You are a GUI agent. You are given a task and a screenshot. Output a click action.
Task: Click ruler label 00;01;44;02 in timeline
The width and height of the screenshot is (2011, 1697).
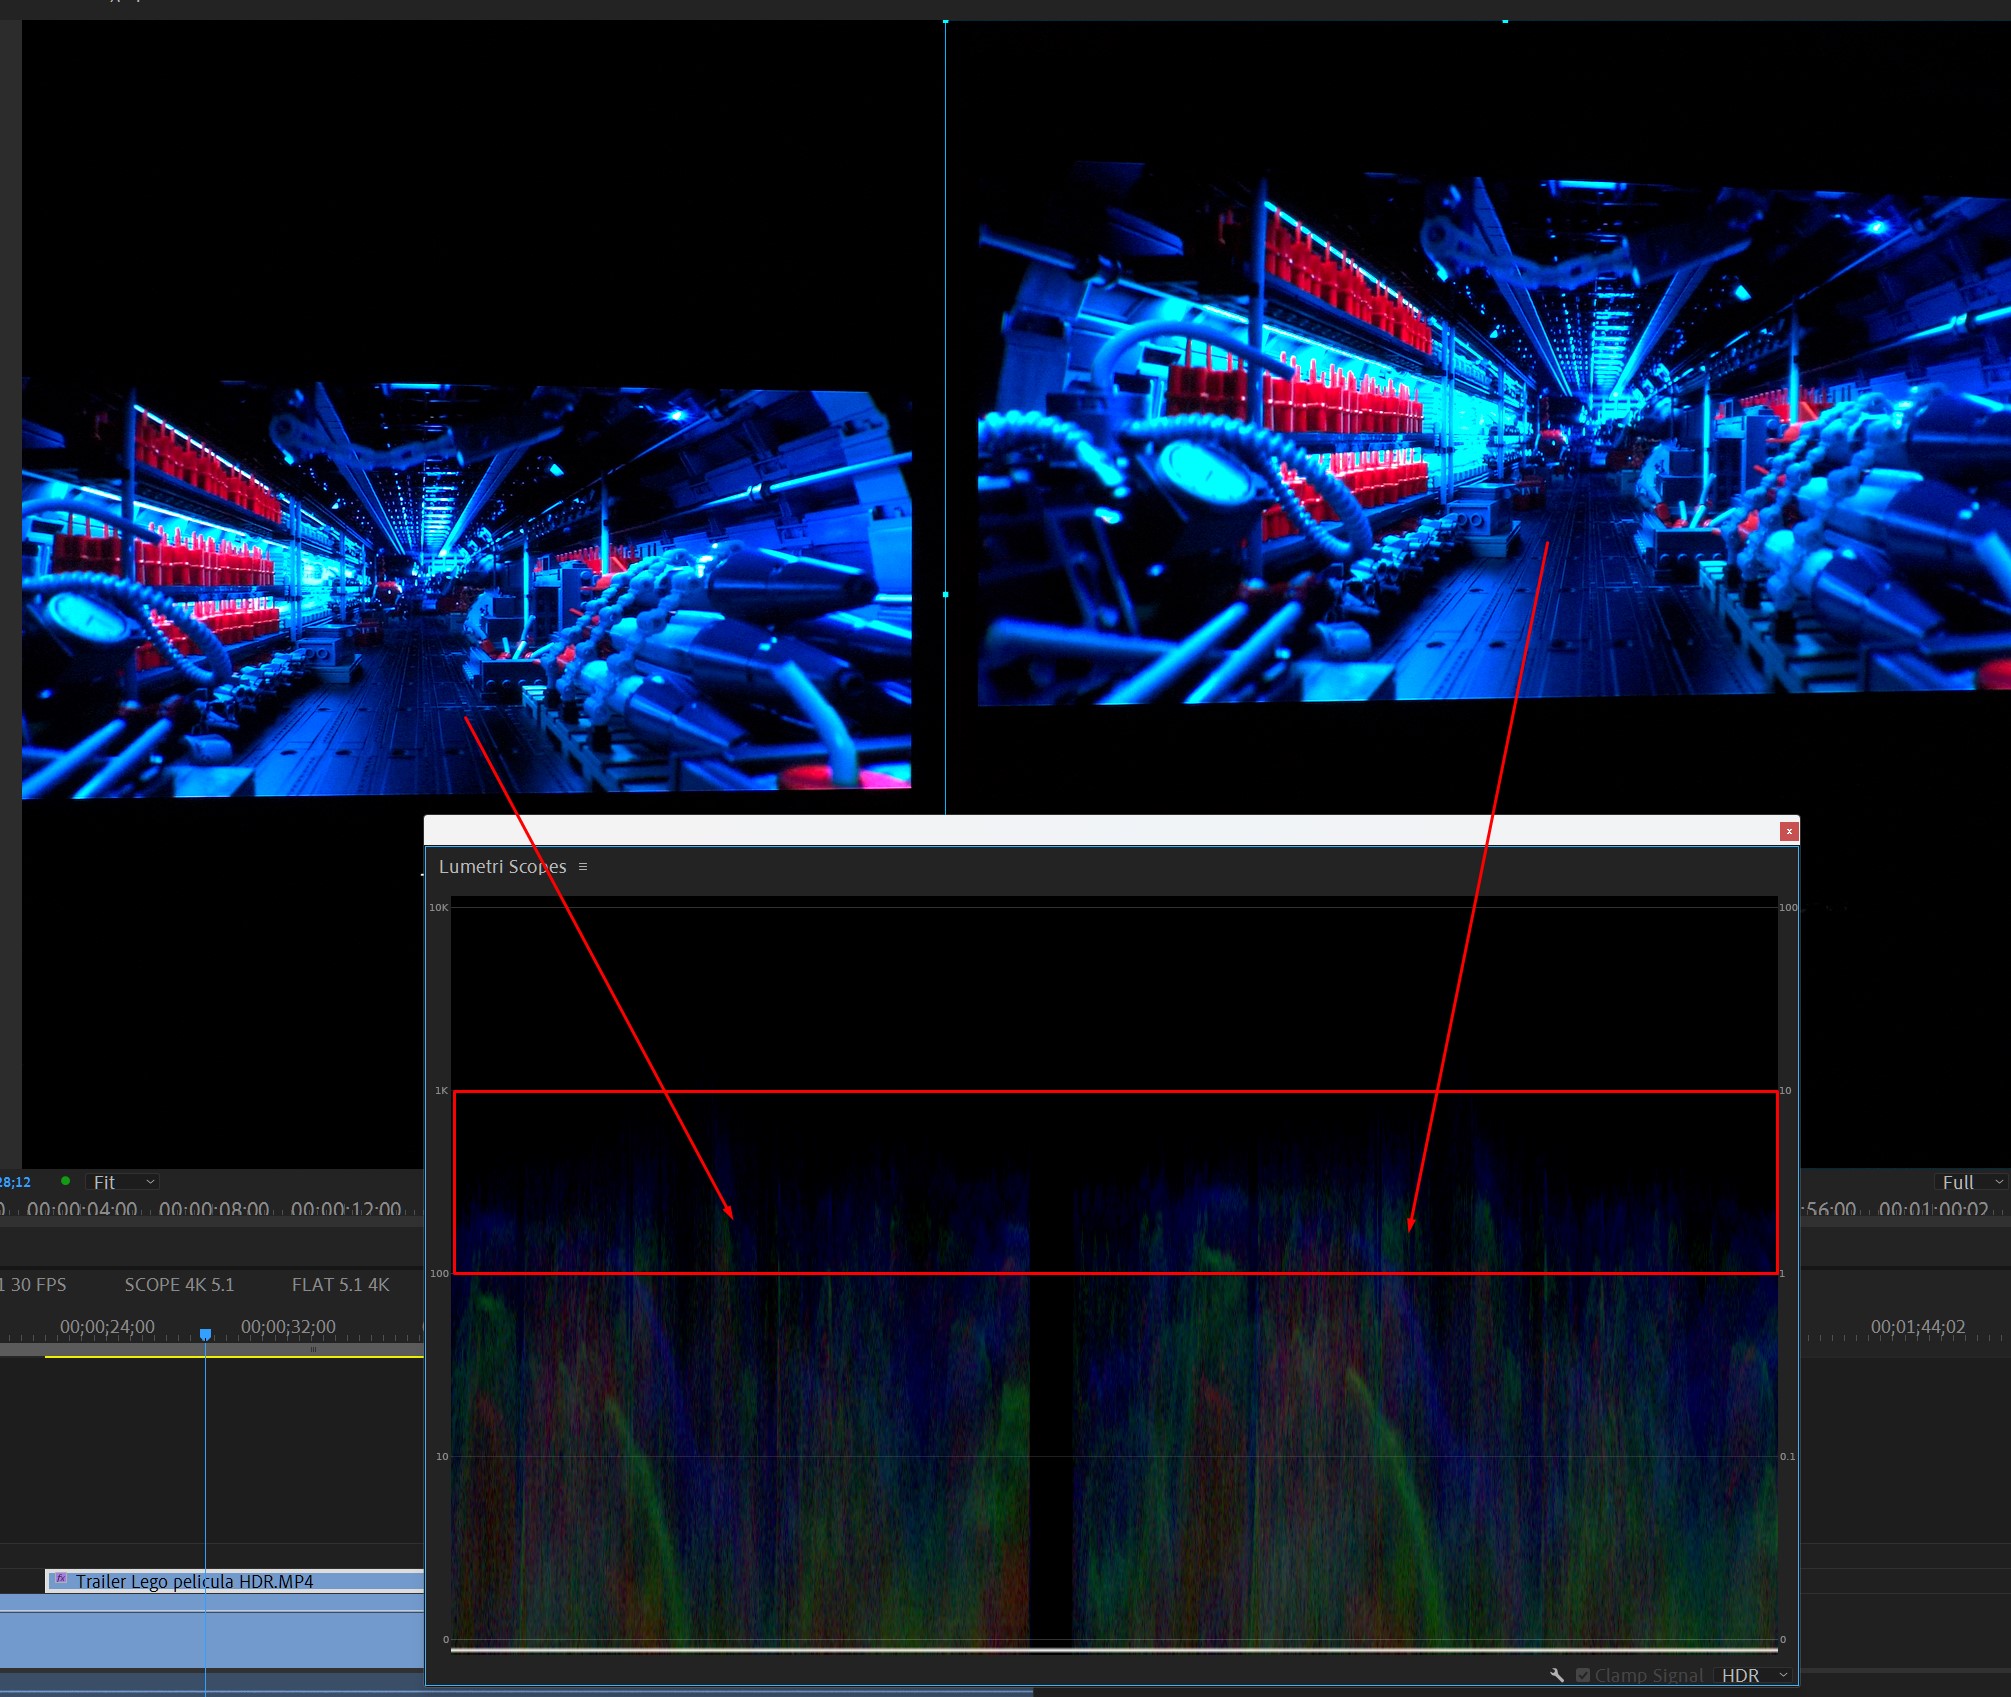point(1918,1327)
